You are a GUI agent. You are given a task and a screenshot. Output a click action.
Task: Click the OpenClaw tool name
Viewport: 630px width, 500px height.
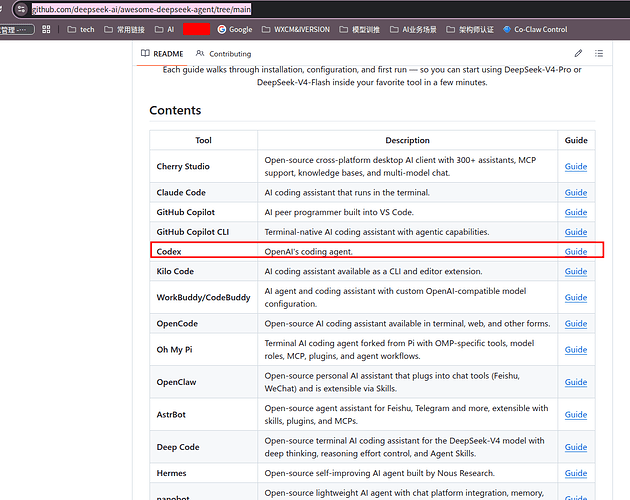pyautogui.click(x=176, y=382)
